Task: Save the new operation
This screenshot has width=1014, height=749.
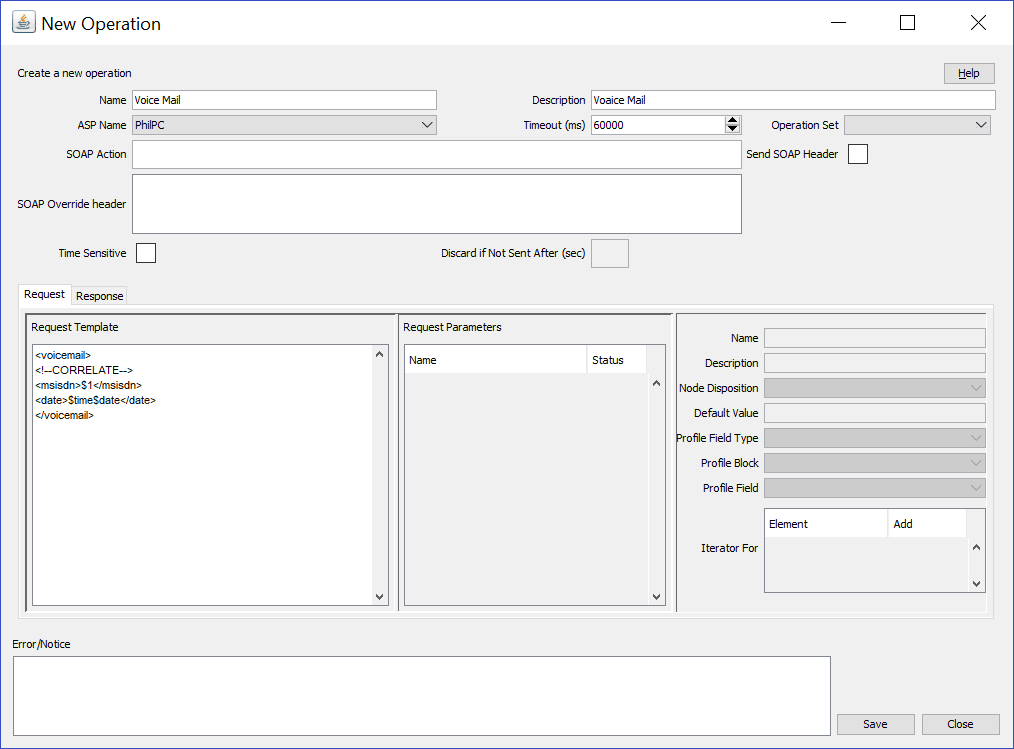Action: coord(875,724)
